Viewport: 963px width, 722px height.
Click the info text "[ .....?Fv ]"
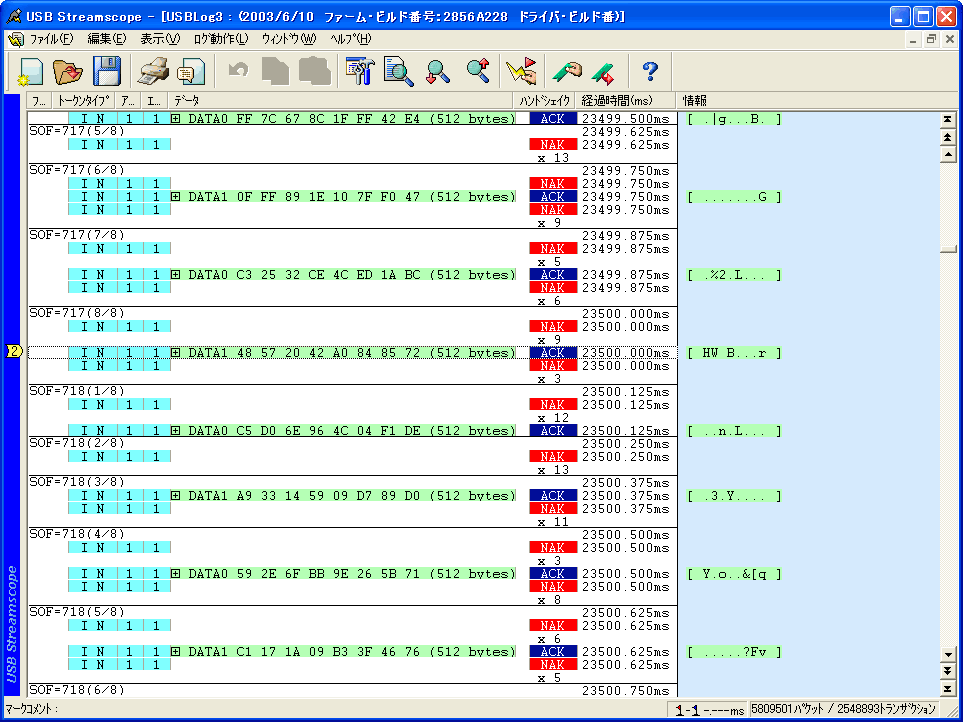734,651
